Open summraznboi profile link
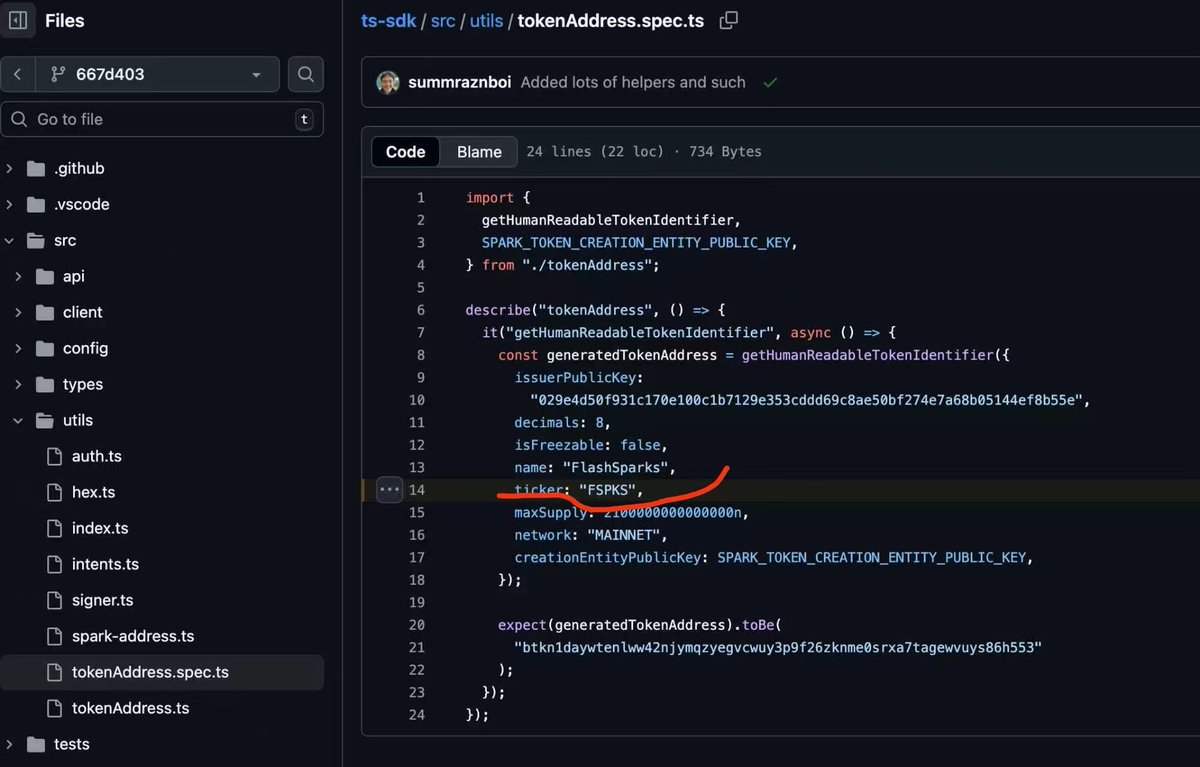 click(x=460, y=83)
